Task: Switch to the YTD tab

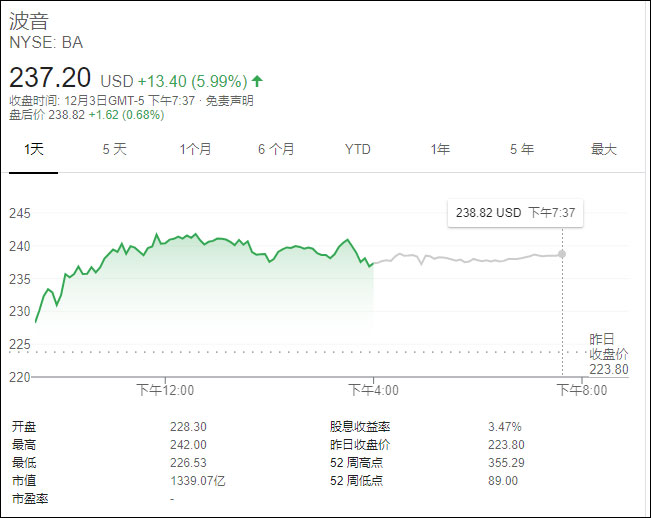Action: tap(357, 149)
